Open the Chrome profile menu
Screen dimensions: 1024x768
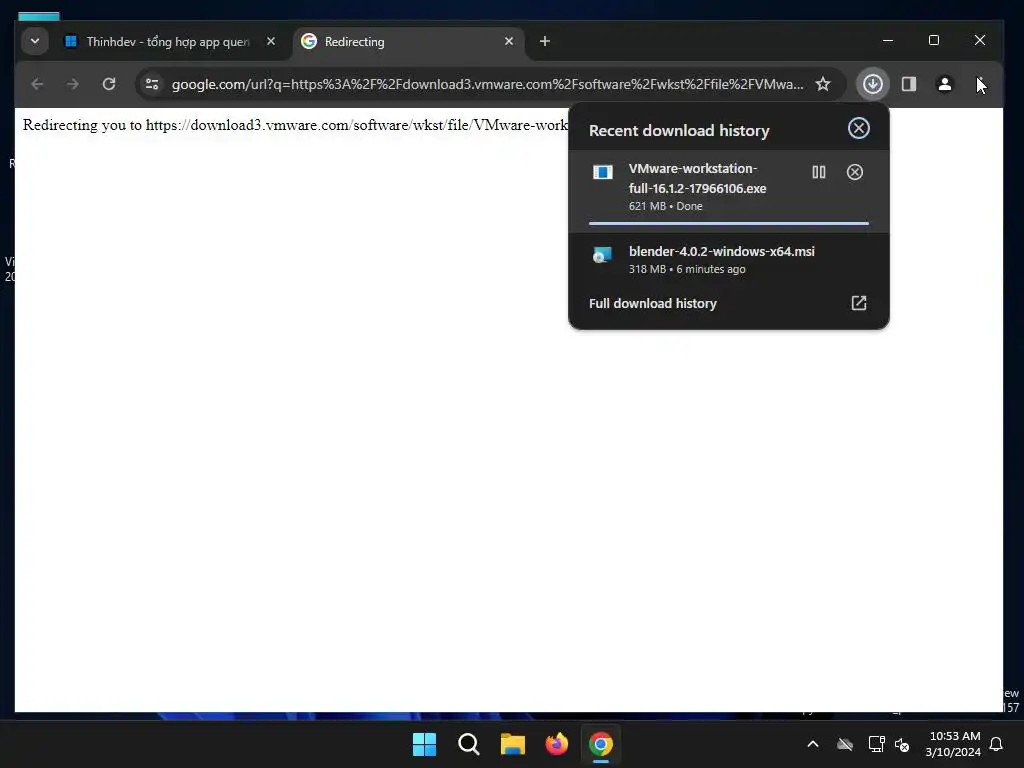pyautogui.click(x=944, y=84)
